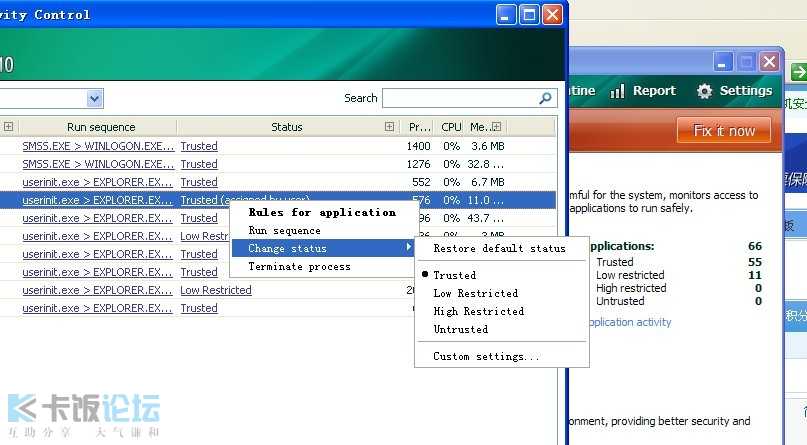Expand the Status column plus icon
The image size is (807, 445).
(390, 127)
